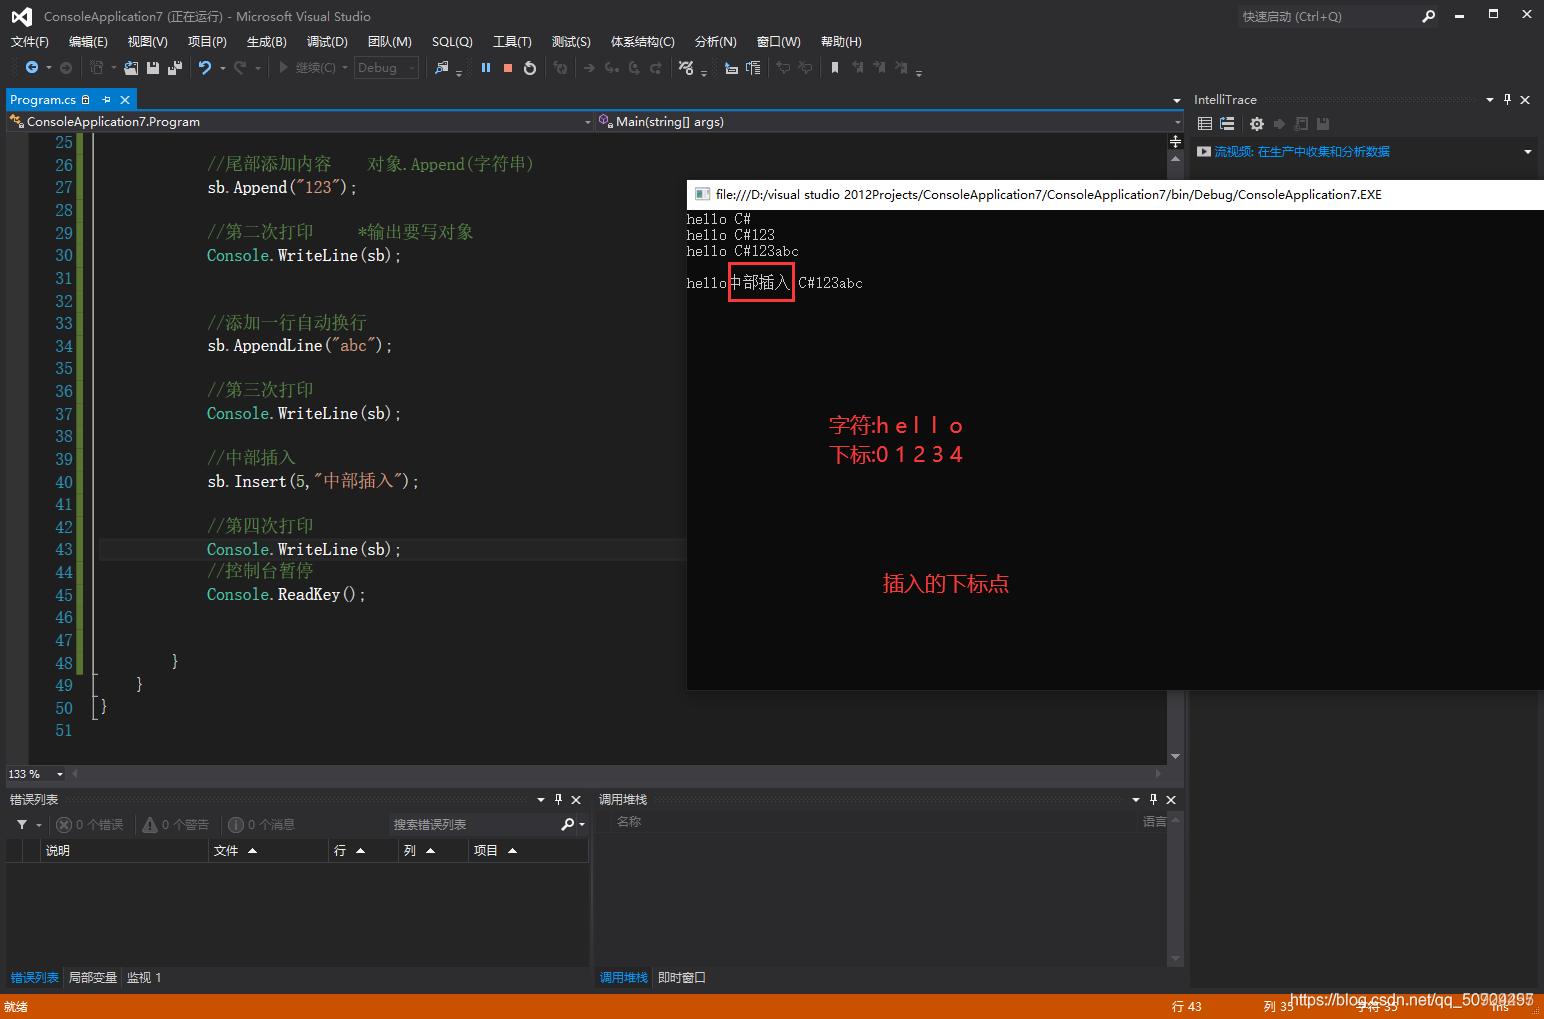Image resolution: width=1544 pixels, height=1019 pixels.
Task: Restart the debug session
Action: point(530,68)
